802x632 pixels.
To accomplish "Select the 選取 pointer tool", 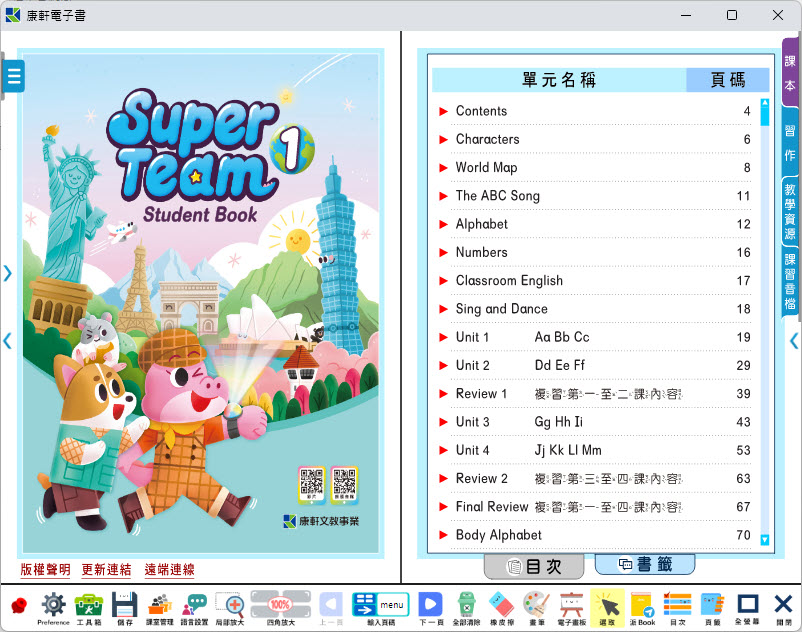I will (607, 608).
